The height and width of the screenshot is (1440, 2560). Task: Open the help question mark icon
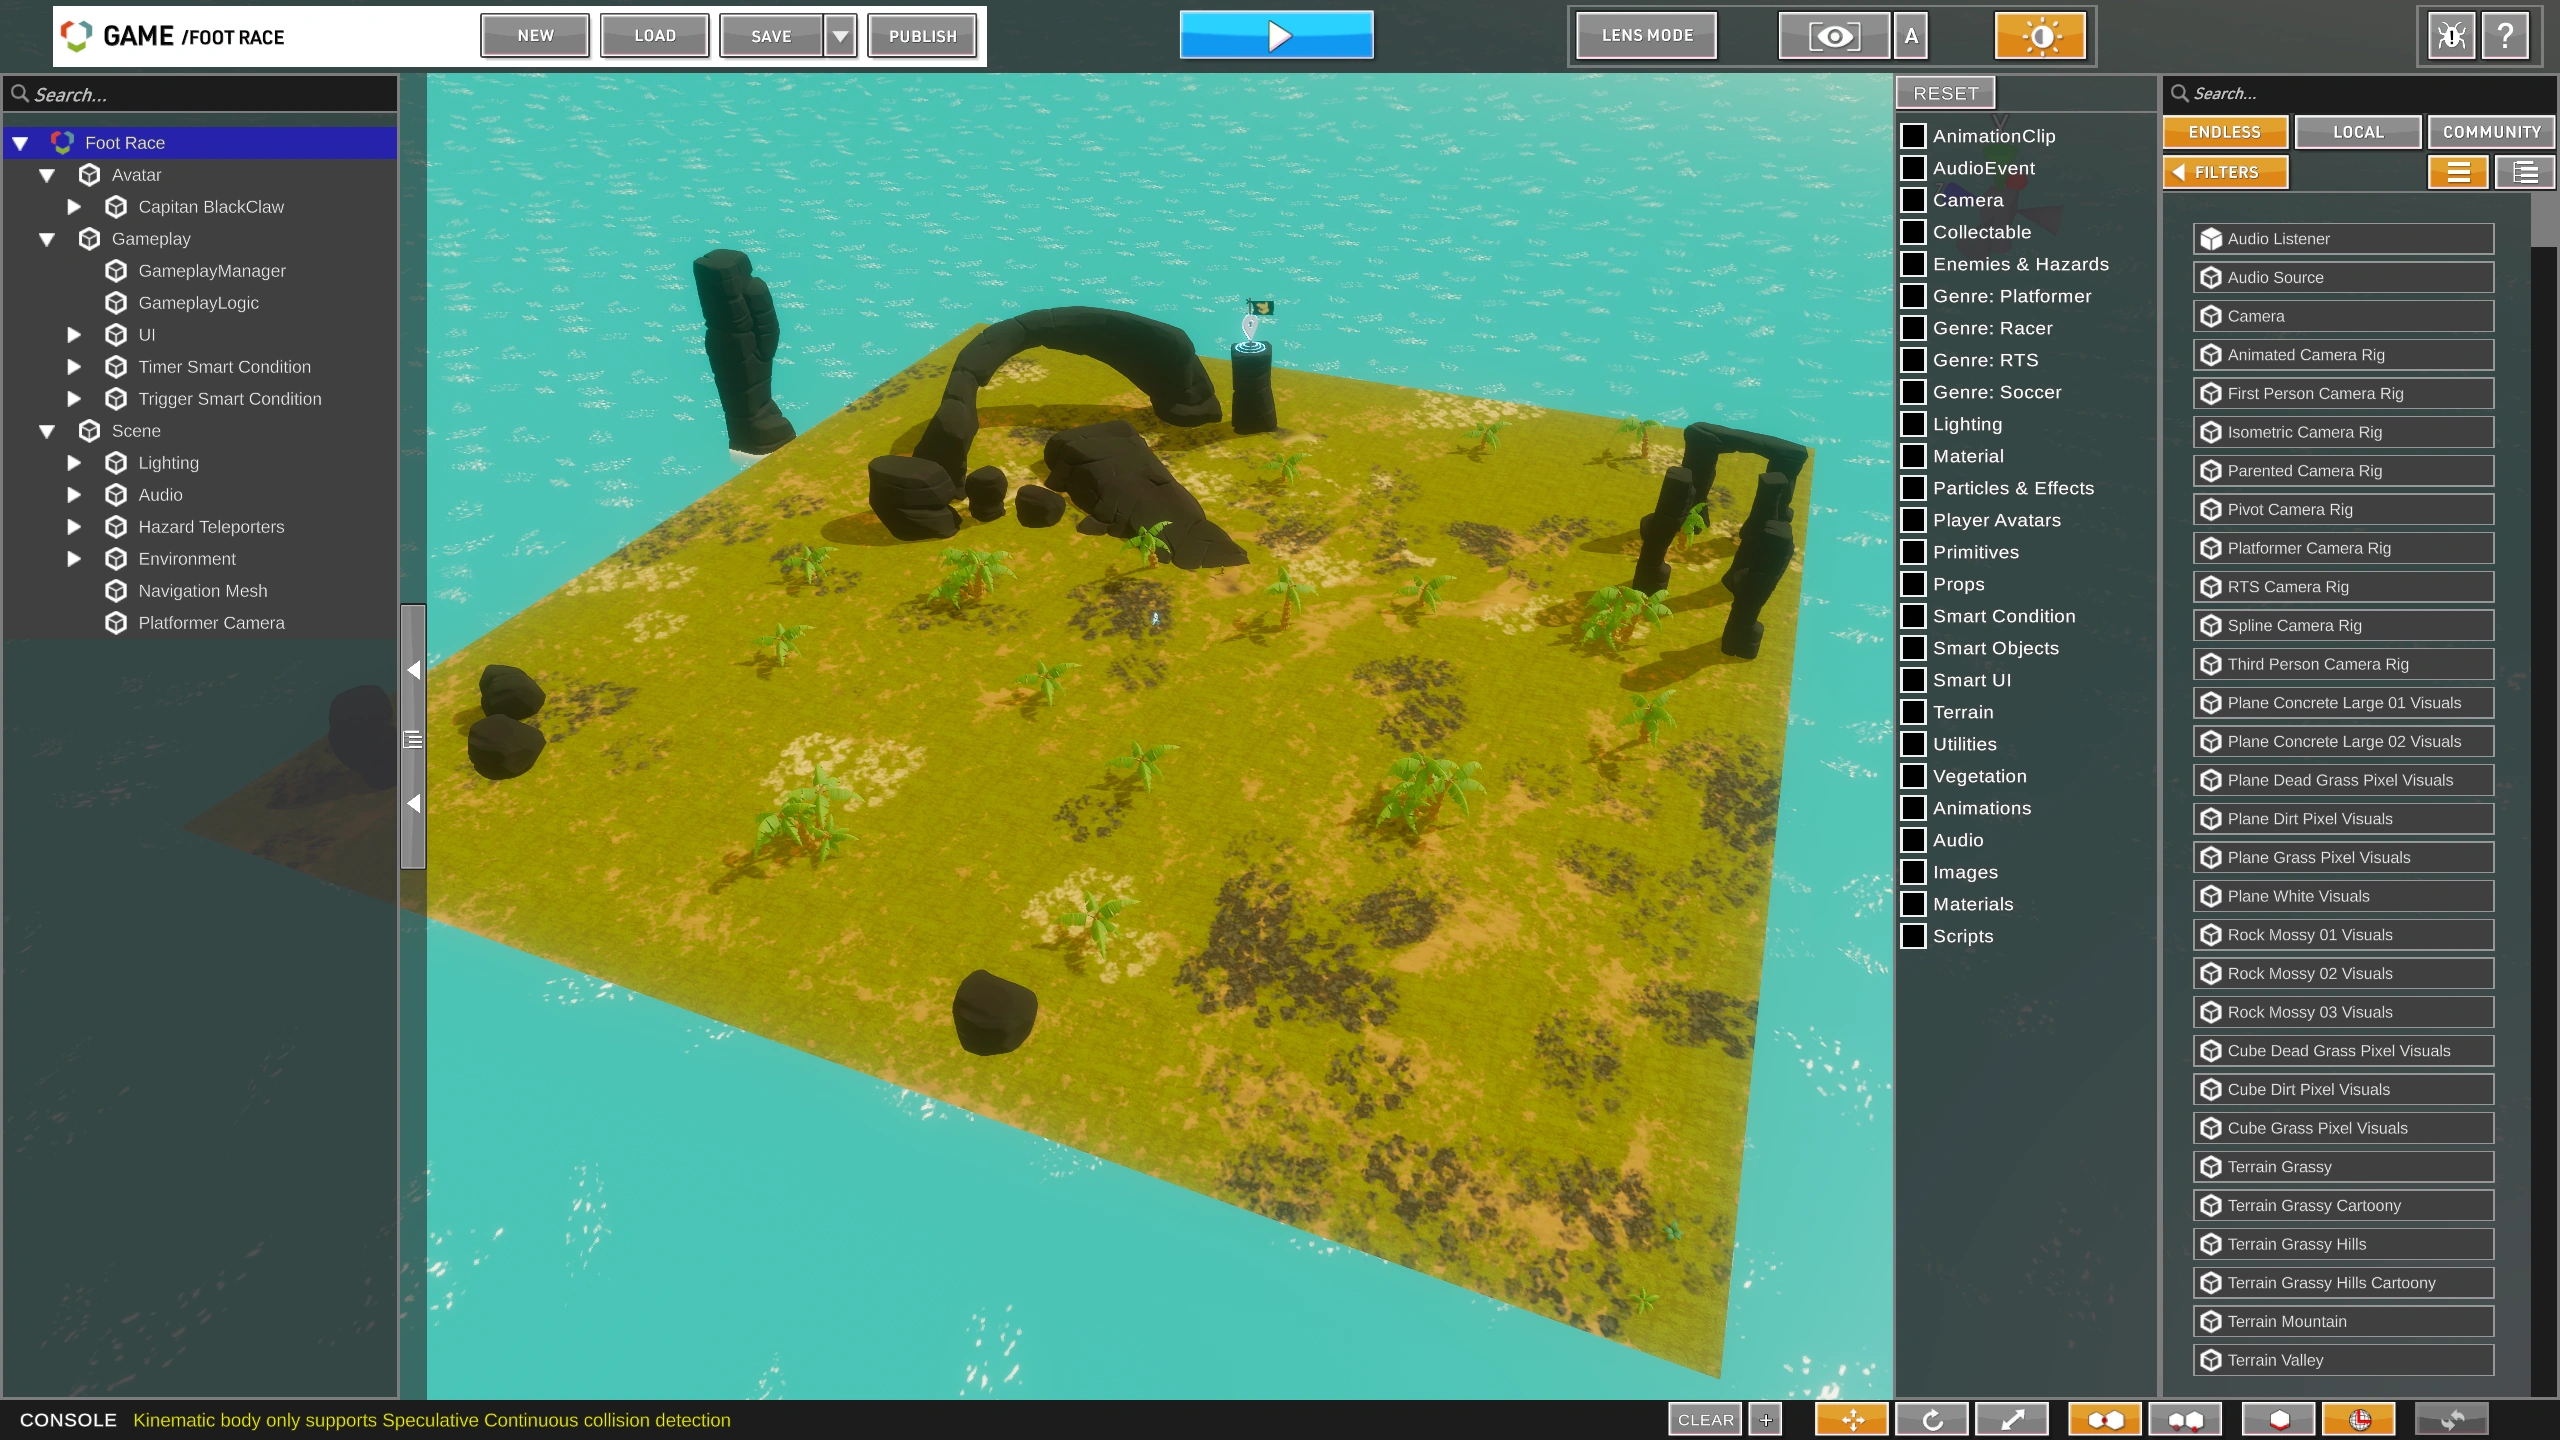[x=2506, y=37]
